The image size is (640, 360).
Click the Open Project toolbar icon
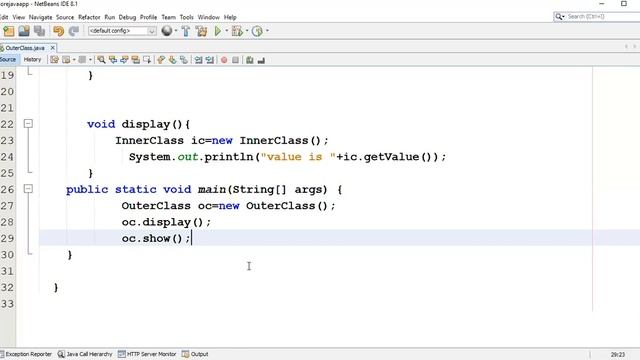tap(24, 31)
